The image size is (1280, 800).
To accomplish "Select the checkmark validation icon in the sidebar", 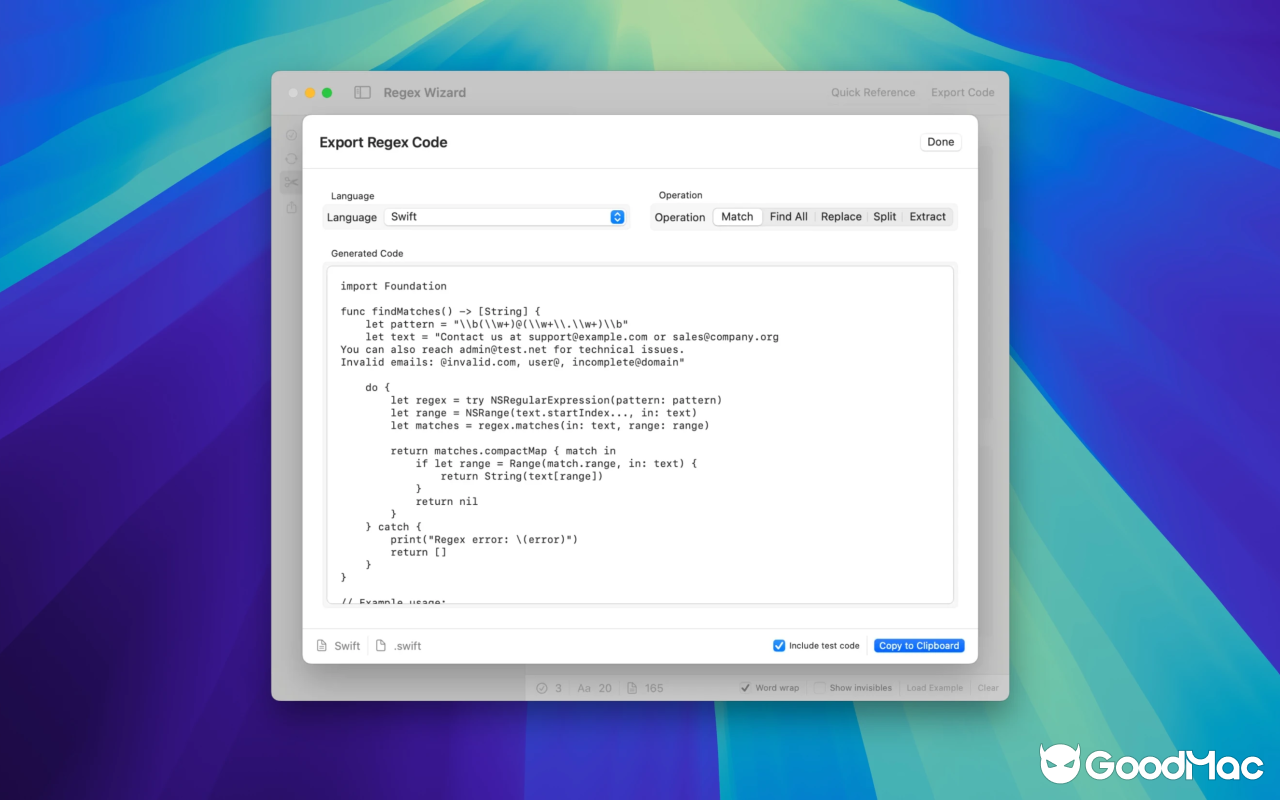I will click(x=291, y=134).
